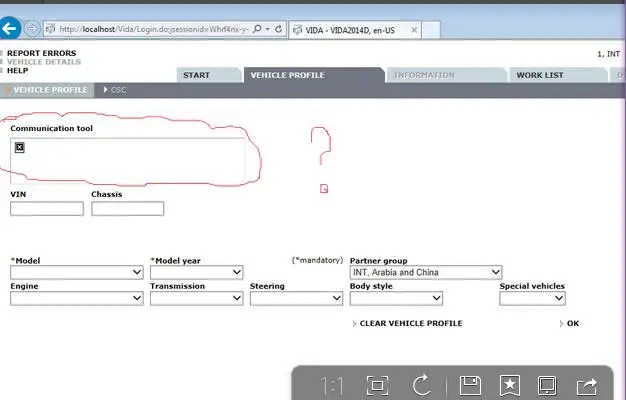Click the '1, INT' user text
Image resolution: width=626 pixels, height=400 pixels.
click(608, 54)
